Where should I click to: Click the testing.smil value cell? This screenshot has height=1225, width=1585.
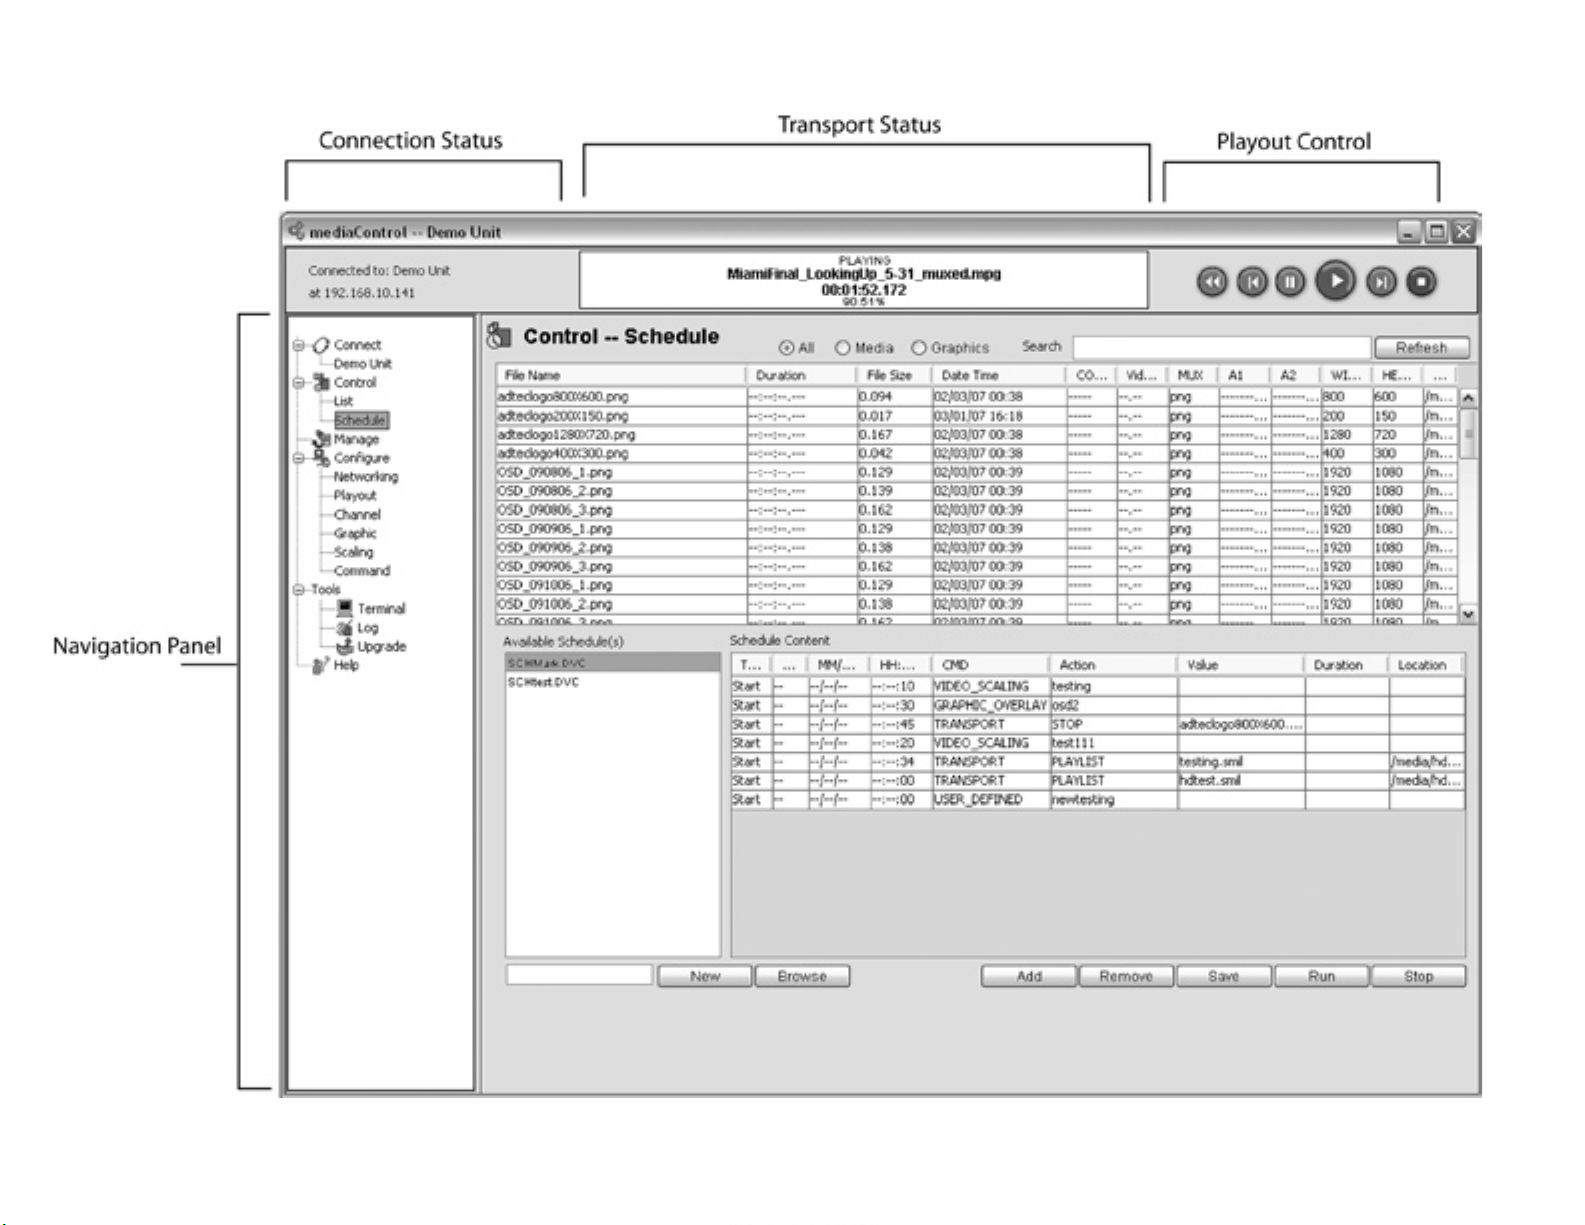pyautogui.click(x=1241, y=762)
